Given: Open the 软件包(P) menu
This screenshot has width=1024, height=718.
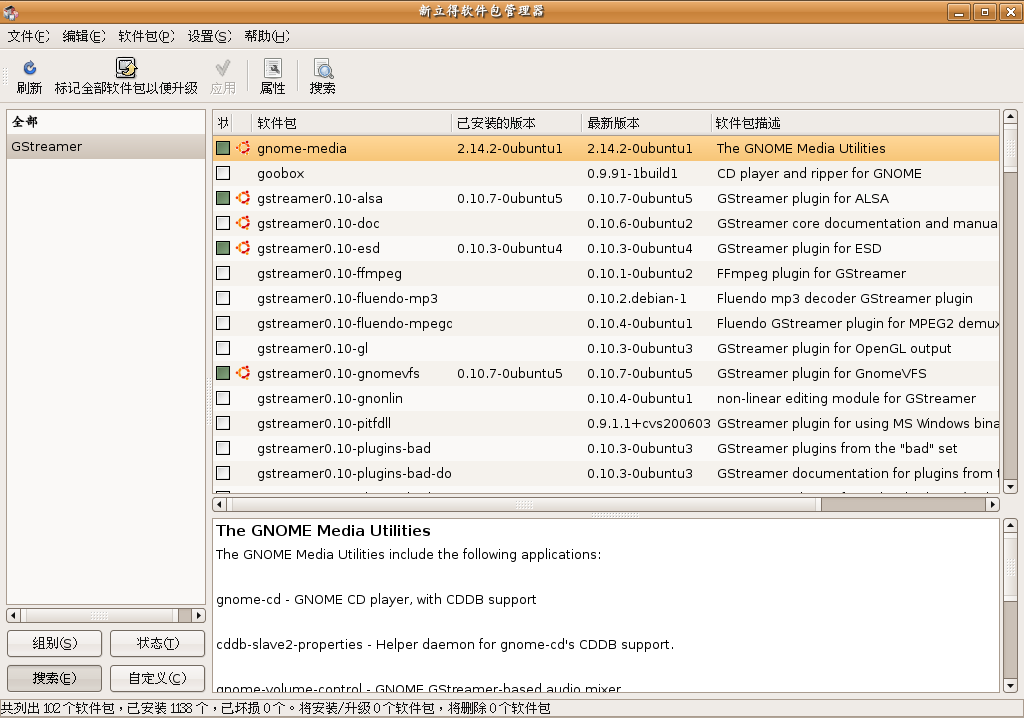Looking at the screenshot, I should (x=146, y=37).
